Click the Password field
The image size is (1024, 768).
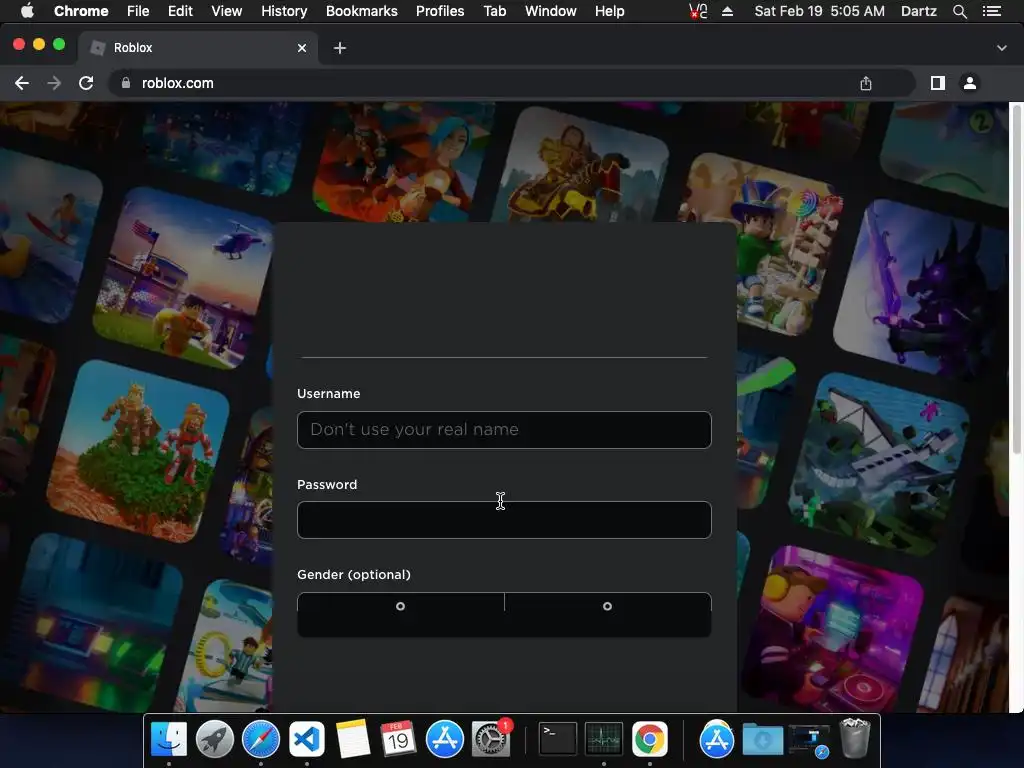[504, 520]
